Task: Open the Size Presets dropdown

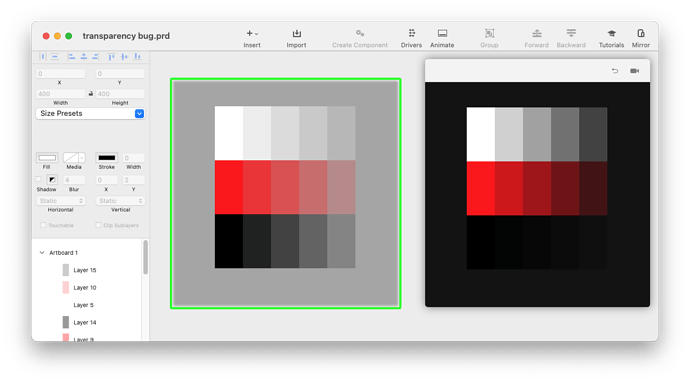Action: tap(90, 114)
